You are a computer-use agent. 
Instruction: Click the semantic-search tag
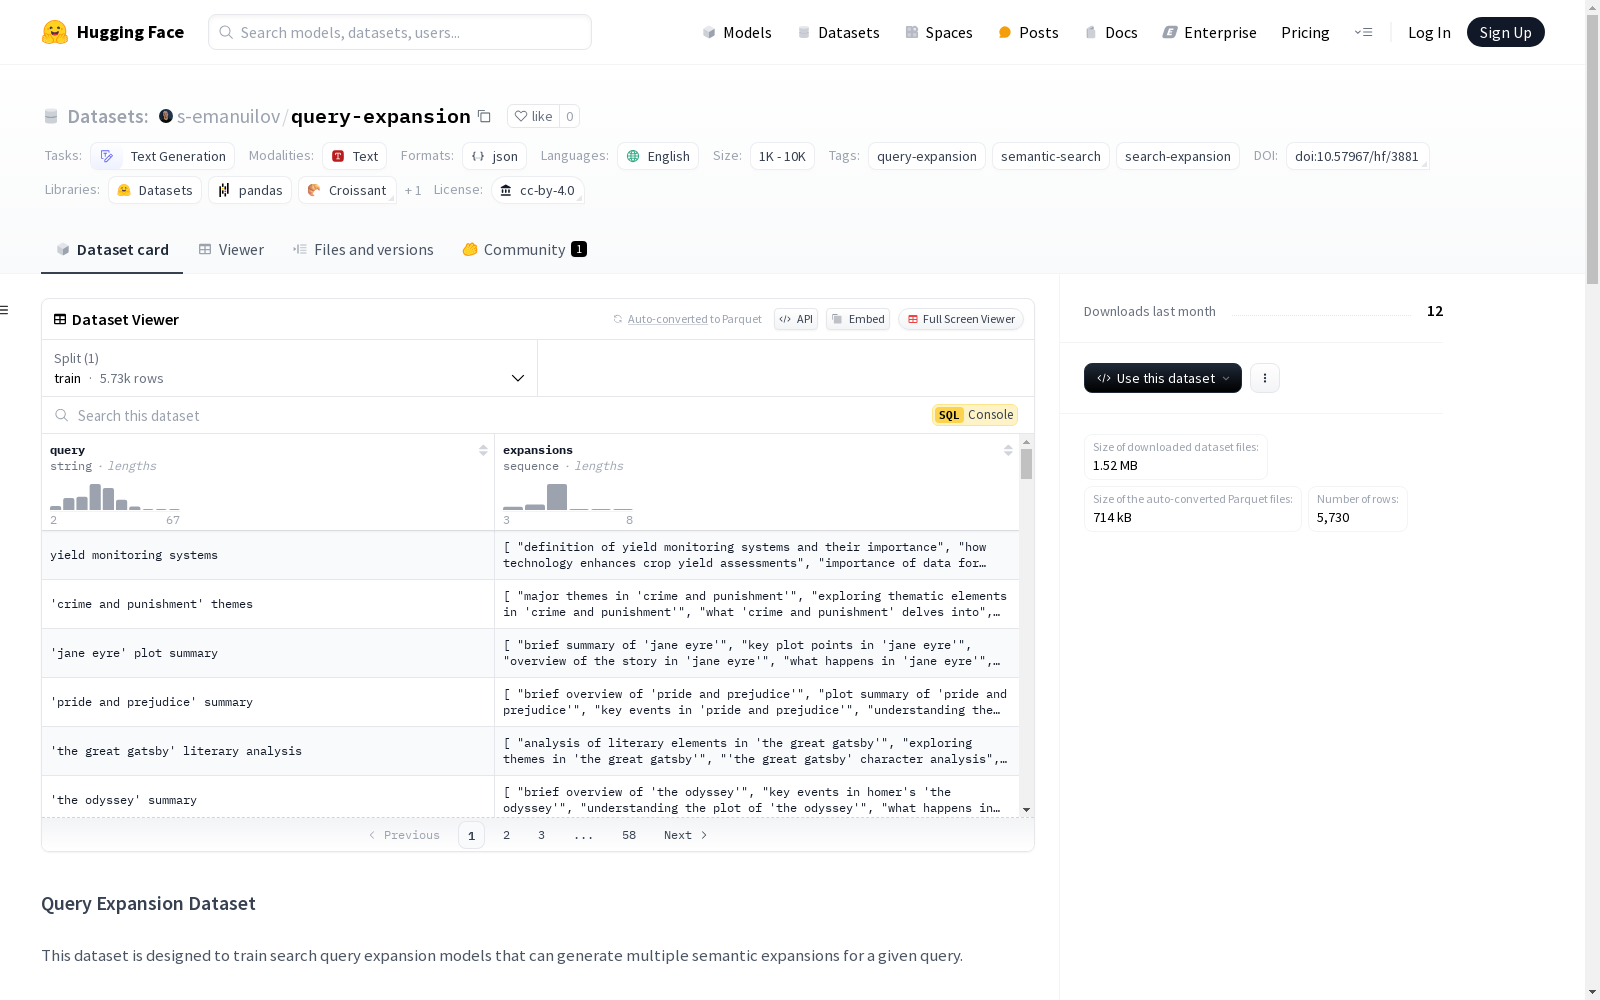[x=1051, y=156]
